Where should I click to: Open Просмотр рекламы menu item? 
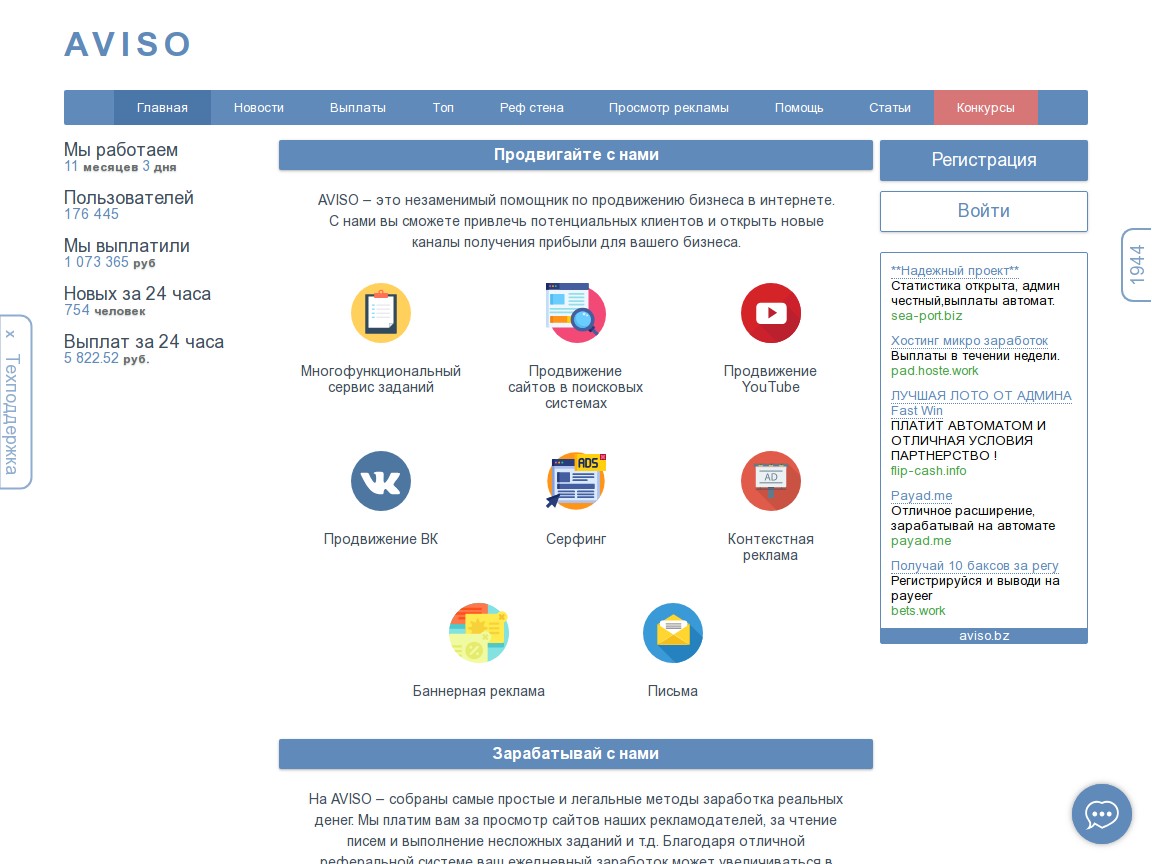coord(669,108)
